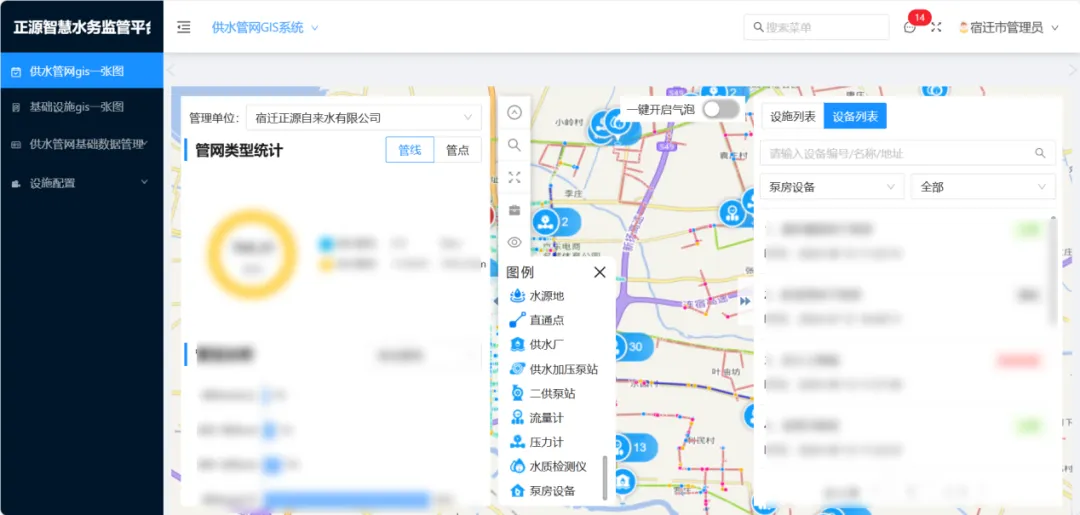Toggle the 一键开启气泡 switch

point(720,109)
